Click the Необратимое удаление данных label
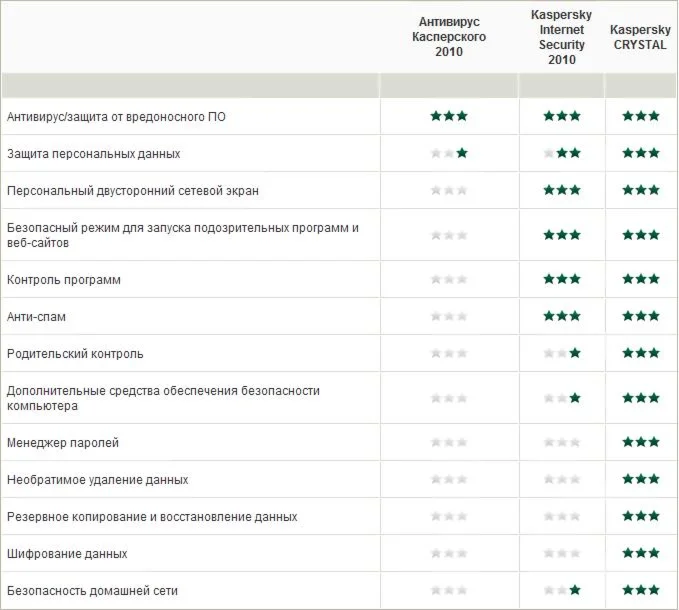The image size is (679, 610). point(97,480)
